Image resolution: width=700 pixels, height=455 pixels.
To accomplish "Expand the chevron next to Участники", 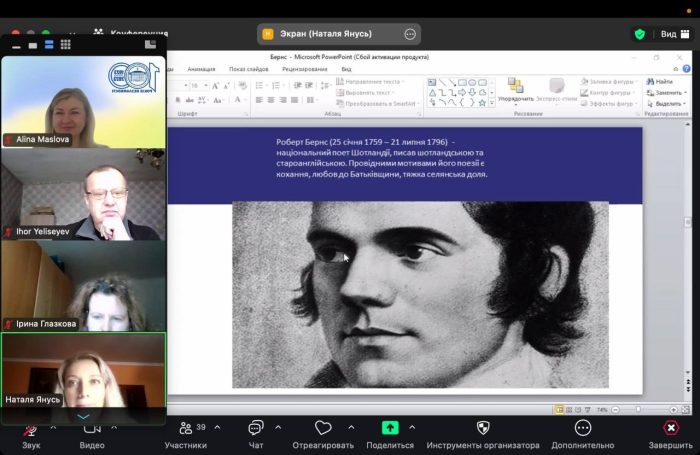I will tap(217, 427).
